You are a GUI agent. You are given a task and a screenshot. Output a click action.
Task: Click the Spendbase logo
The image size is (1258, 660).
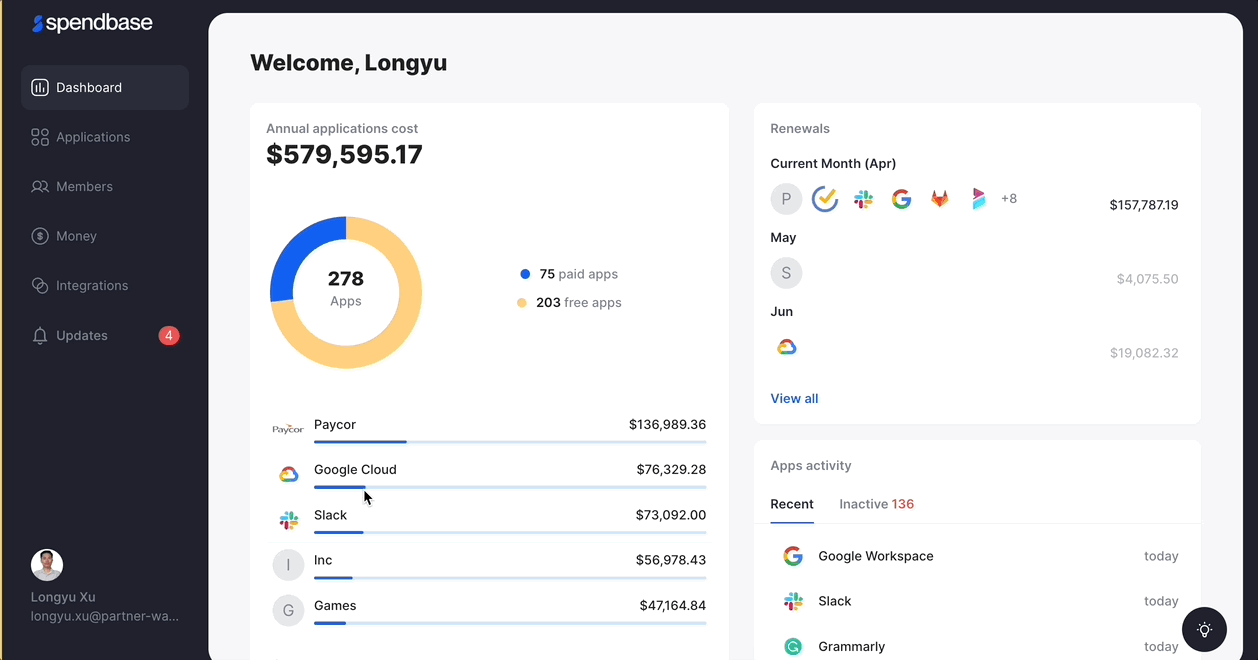92,23
